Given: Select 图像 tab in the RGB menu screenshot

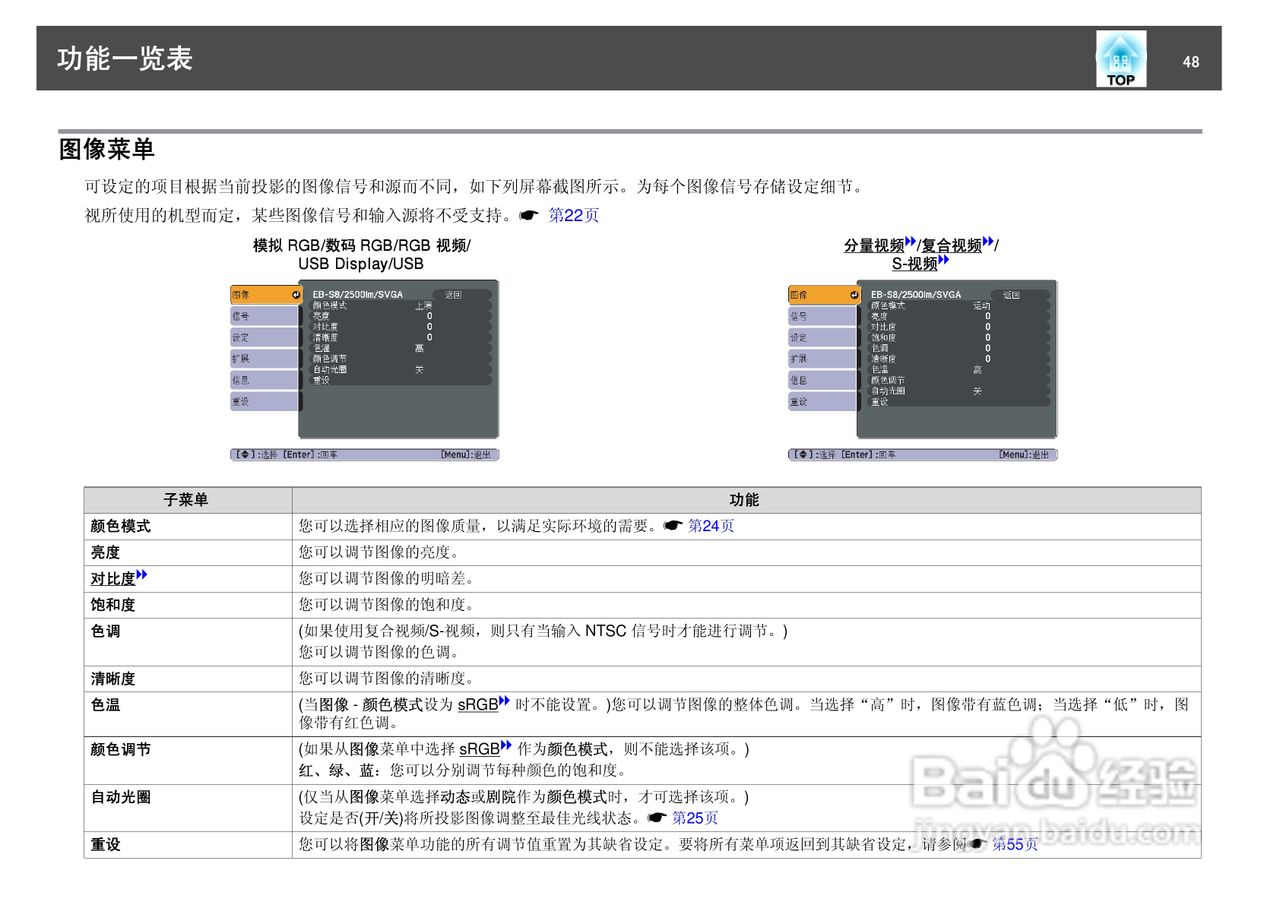Looking at the screenshot, I should point(265,295).
